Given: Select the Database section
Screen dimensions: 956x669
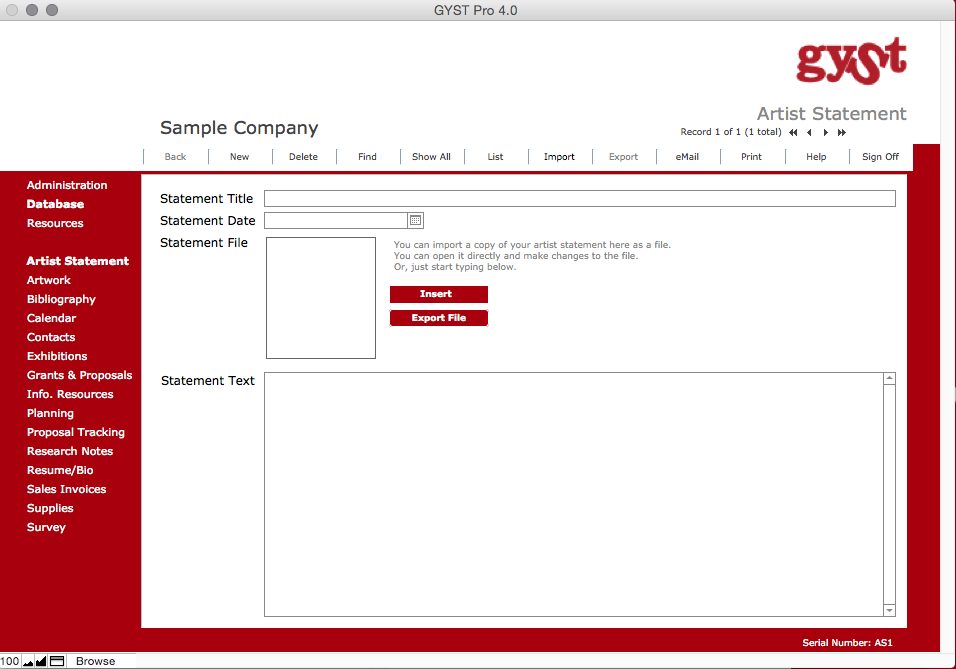Looking at the screenshot, I should click(x=55, y=204).
